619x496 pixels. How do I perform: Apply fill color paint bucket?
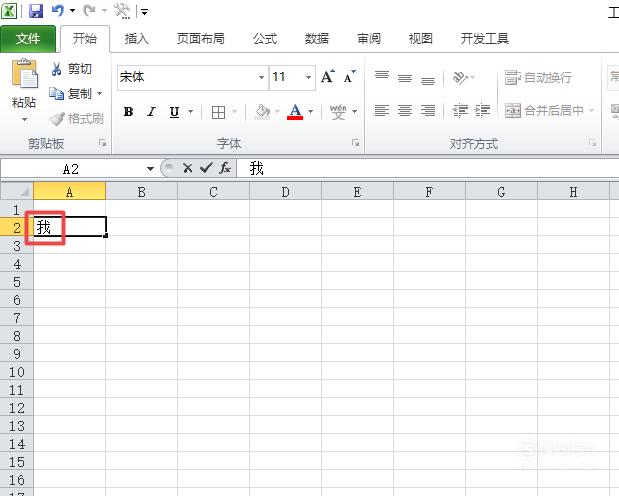pyautogui.click(x=263, y=112)
